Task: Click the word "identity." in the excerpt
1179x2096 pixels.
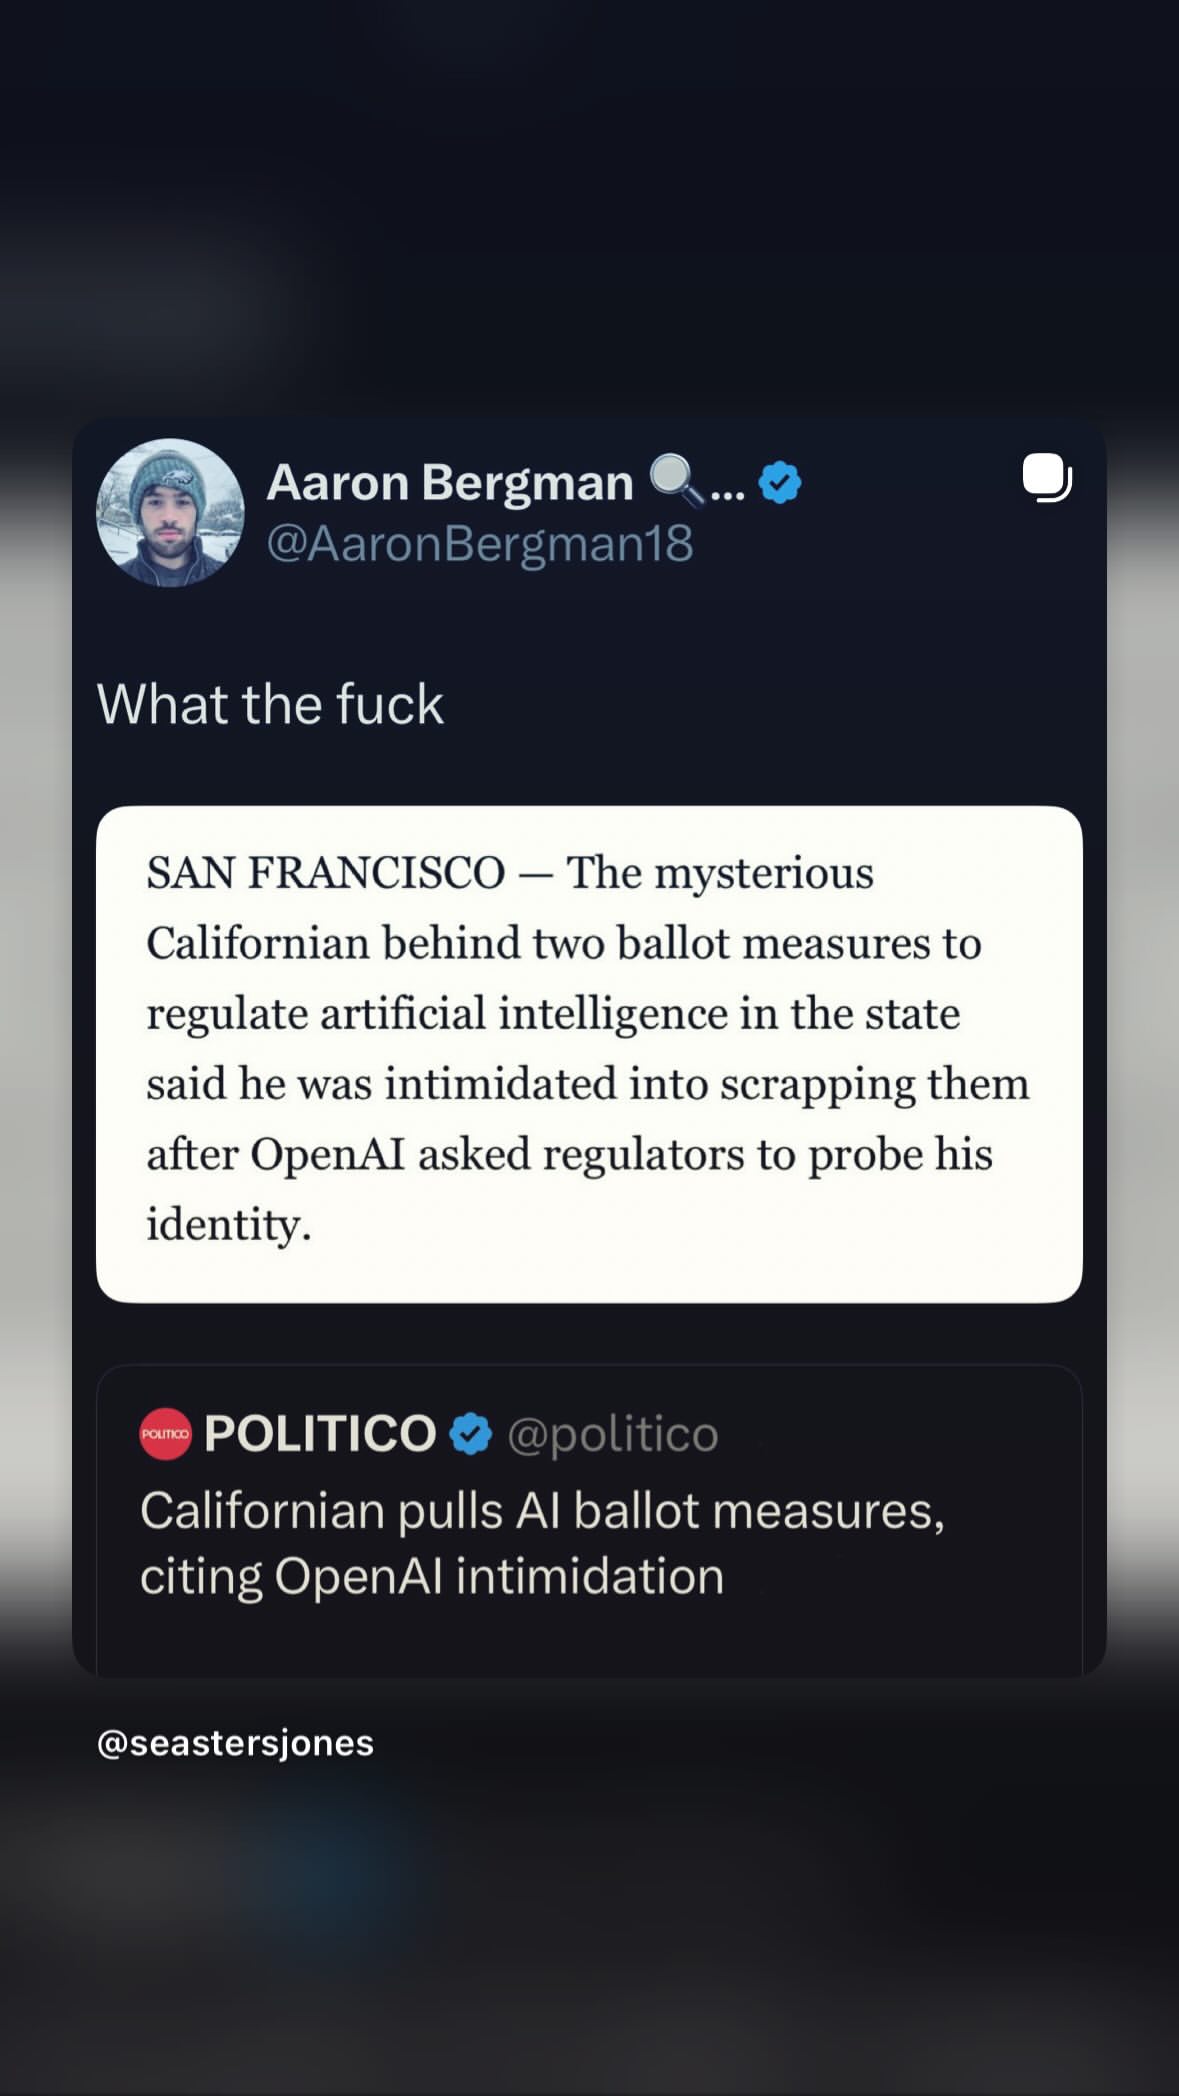Action: [229, 1224]
